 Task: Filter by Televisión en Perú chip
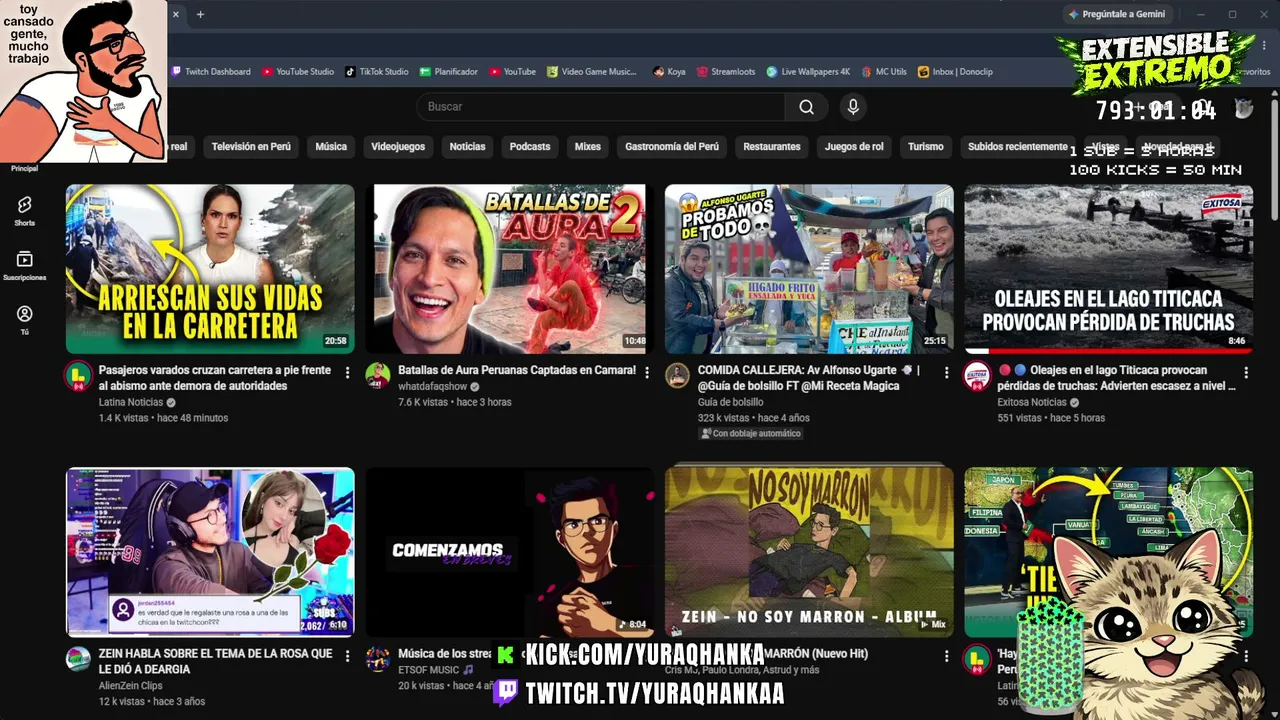click(x=251, y=147)
